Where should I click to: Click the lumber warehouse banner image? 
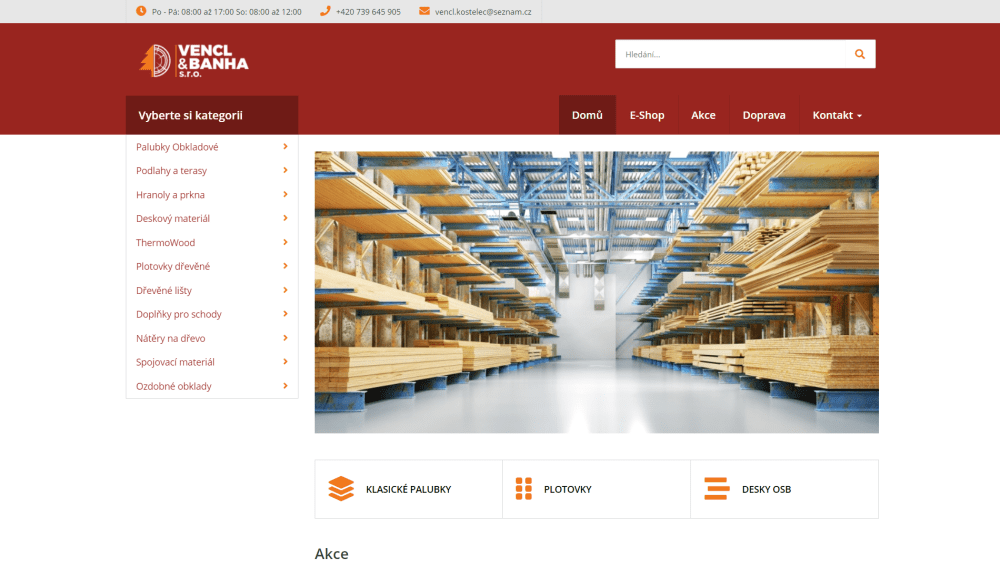[596, 292]
